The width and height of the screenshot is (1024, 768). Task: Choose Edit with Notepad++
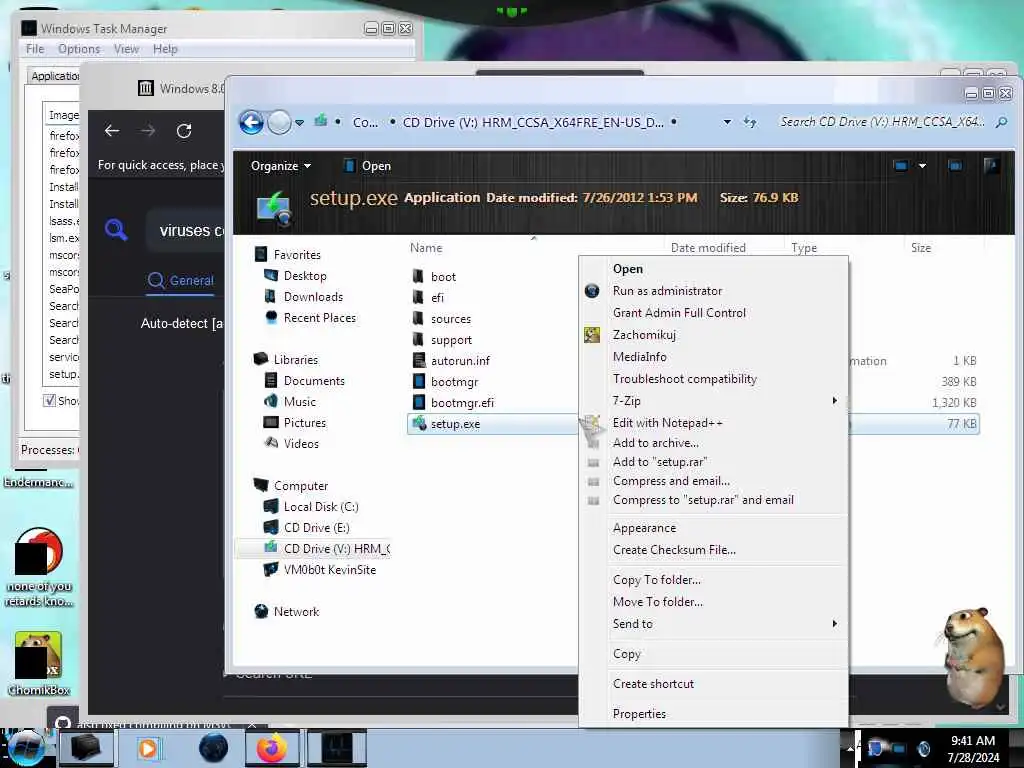[713, 423]
